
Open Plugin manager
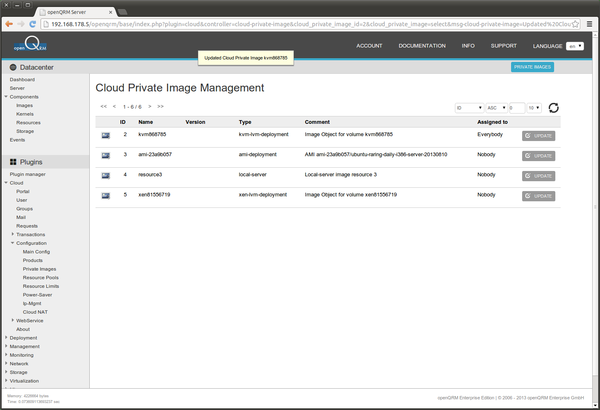point(28,174)
